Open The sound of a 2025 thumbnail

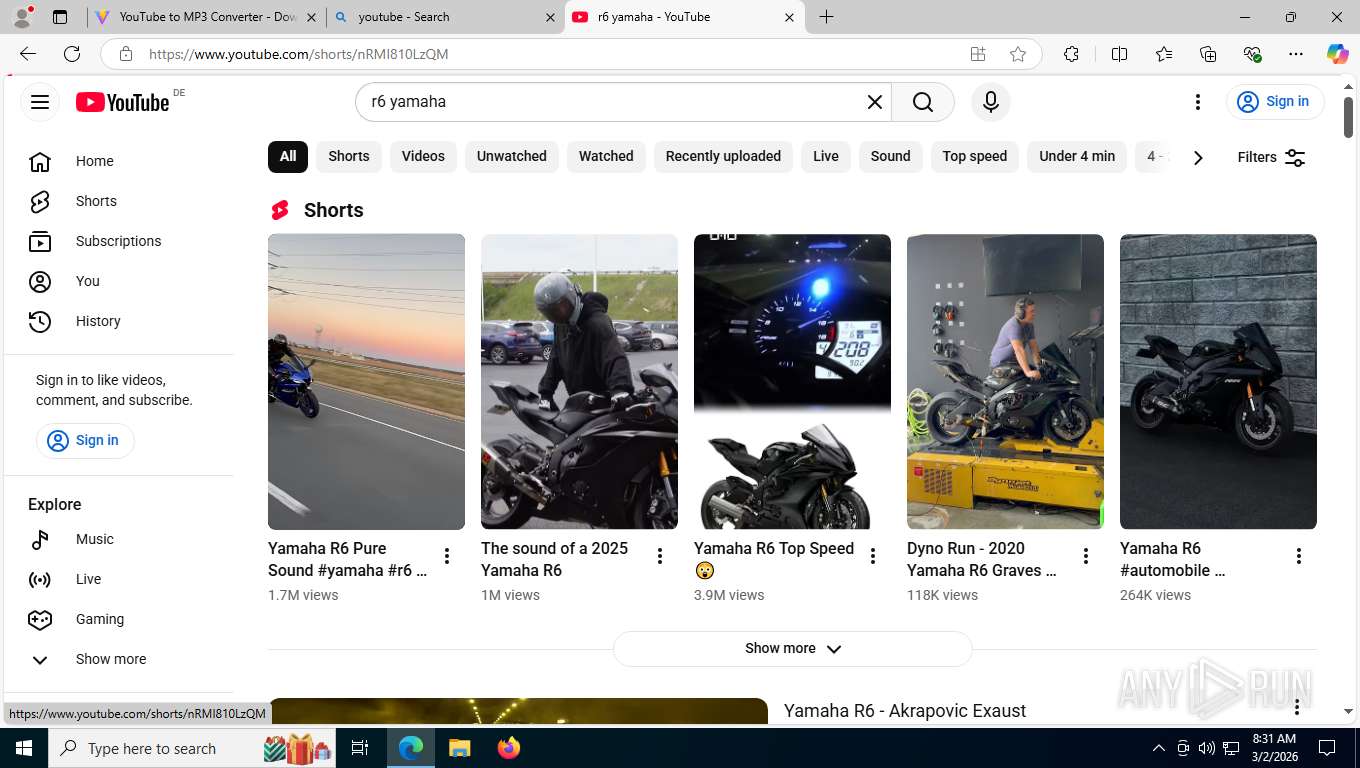pos(579,381)
